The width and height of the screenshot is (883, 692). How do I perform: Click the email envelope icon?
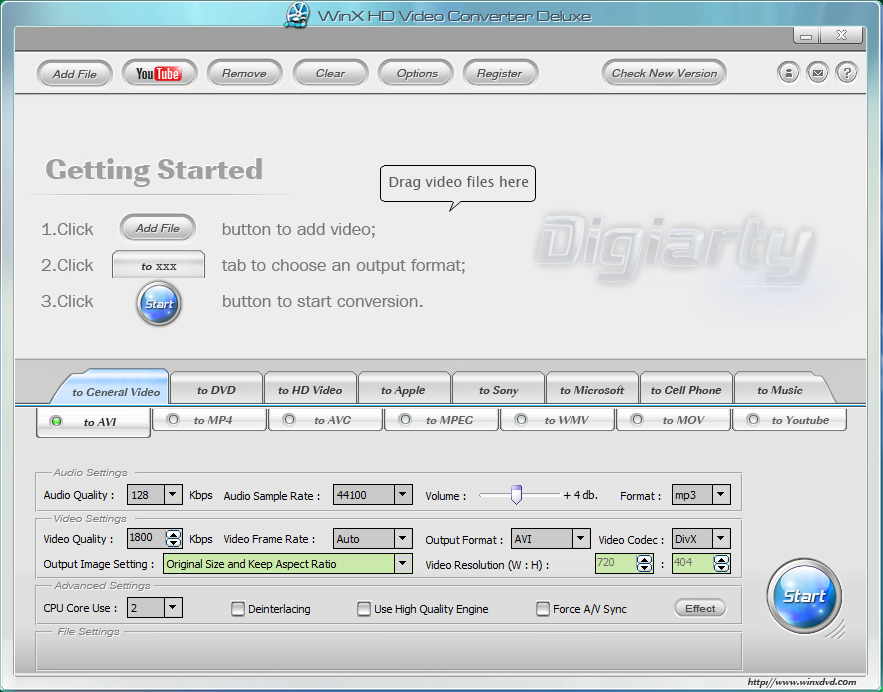(x=818, y=73)
